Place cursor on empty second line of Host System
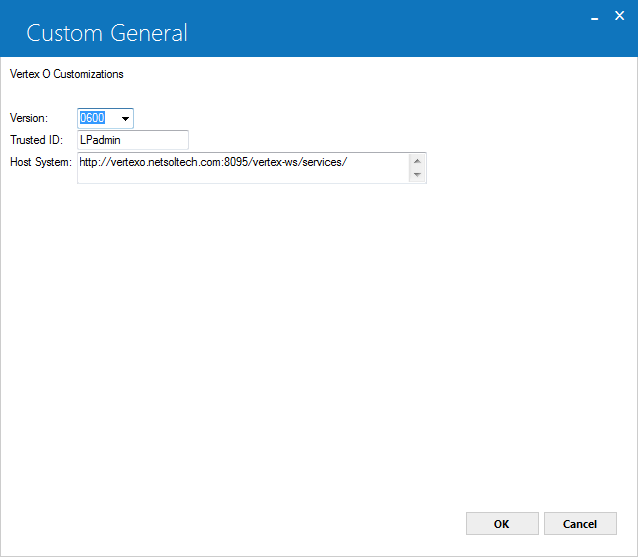Screen dimensions: 638x557 243,176
